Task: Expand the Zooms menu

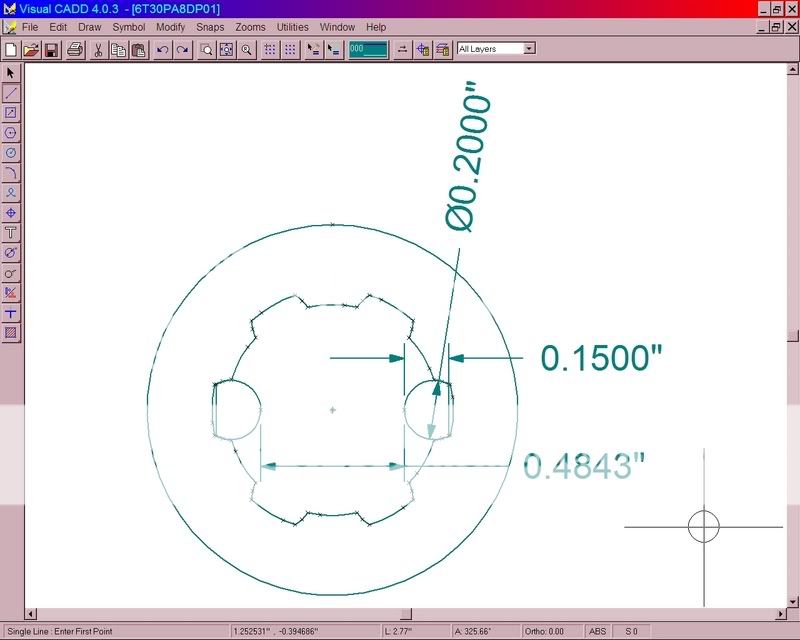Action: point(248,27)
